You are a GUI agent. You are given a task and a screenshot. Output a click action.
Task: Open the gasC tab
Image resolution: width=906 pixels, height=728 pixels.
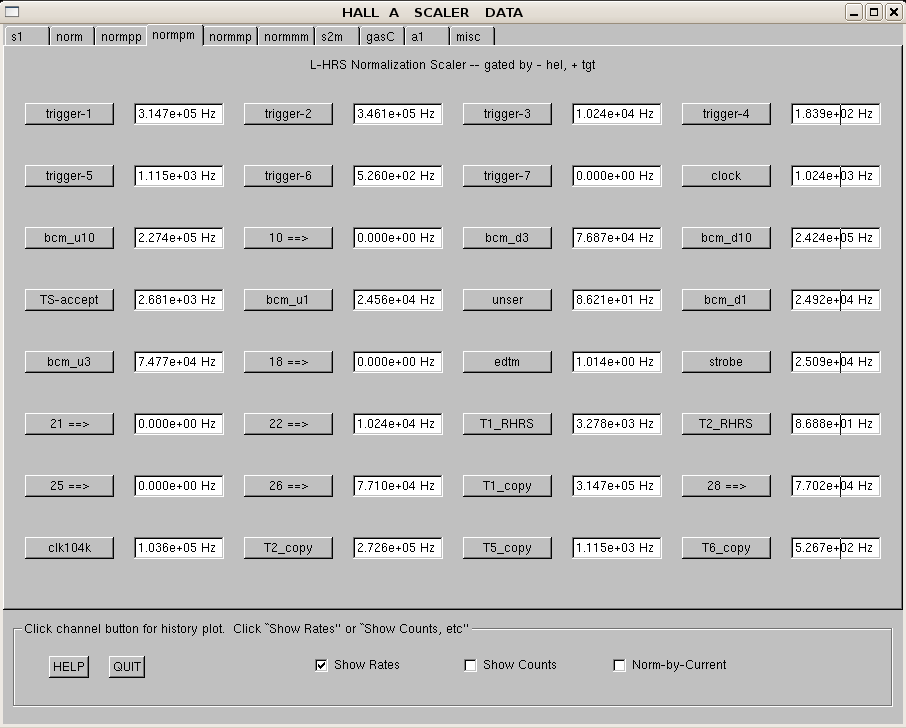pyautogui.click(x=382, y=36)
